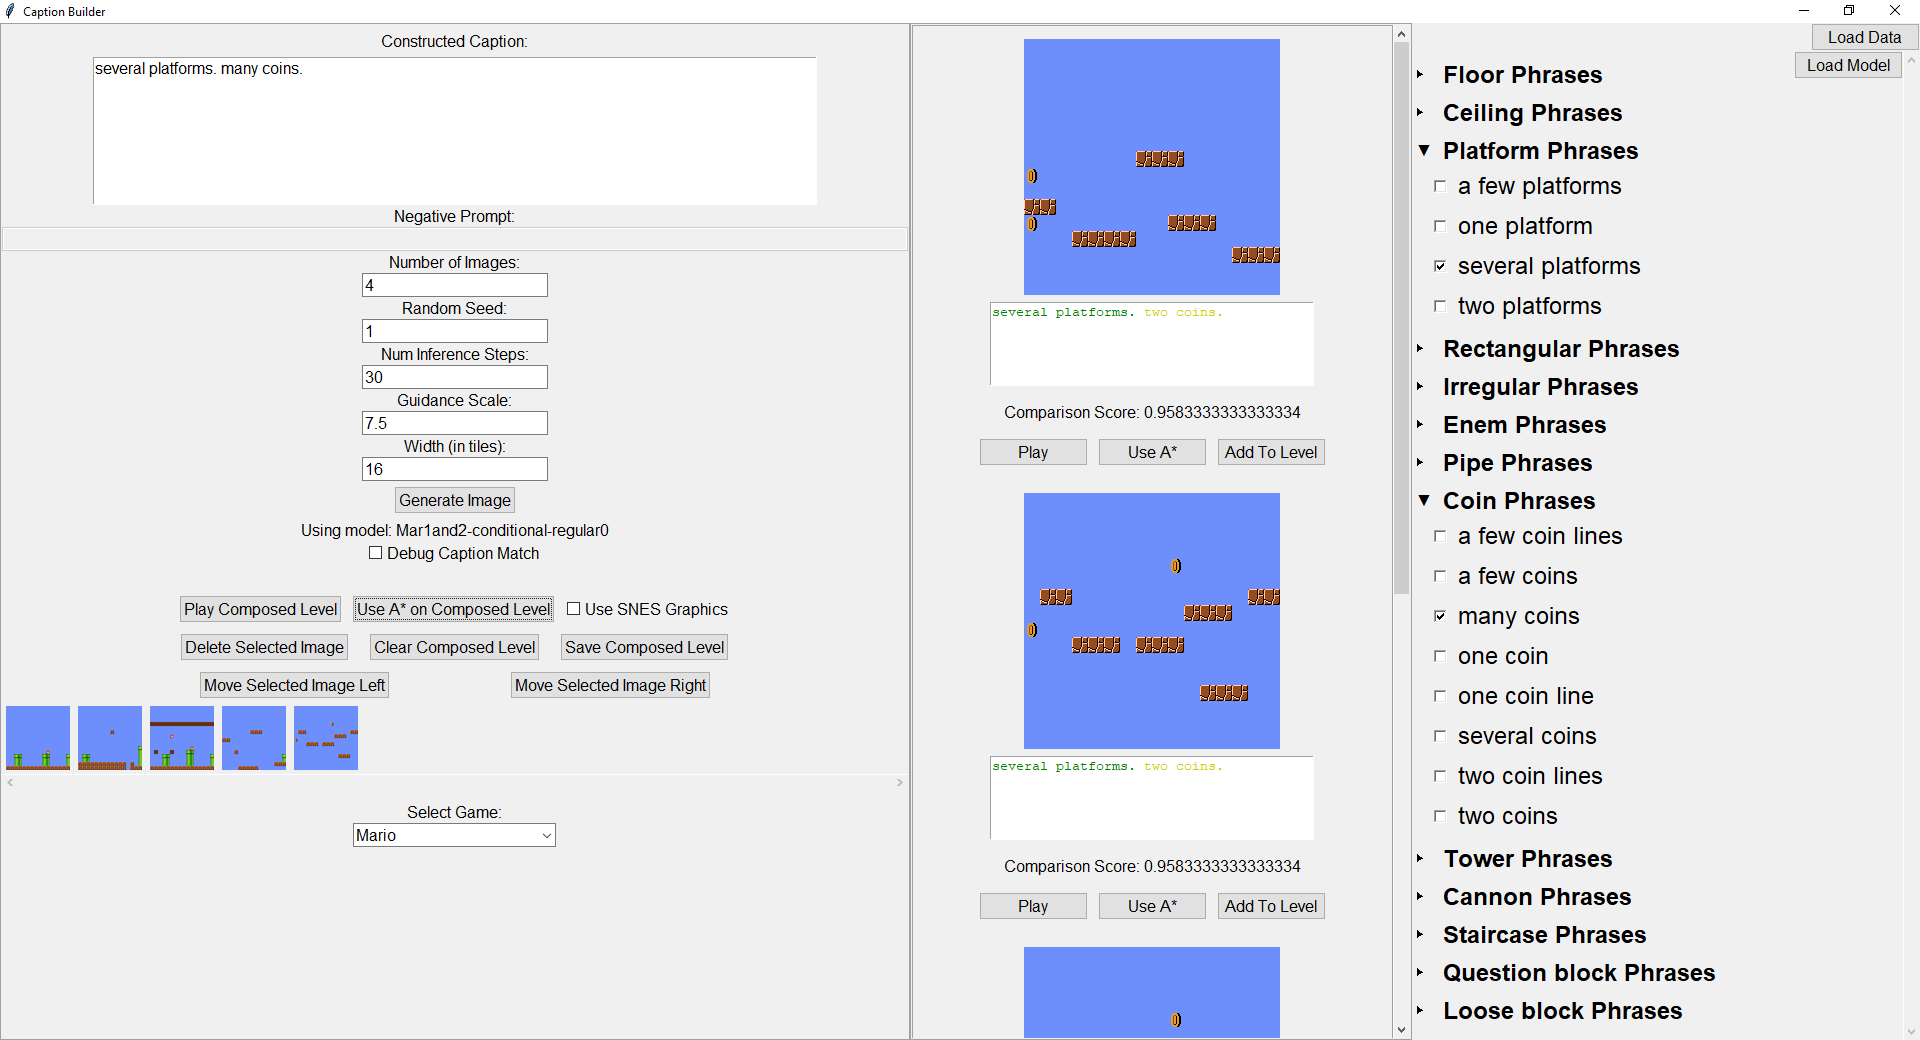Click the Num Inference Steps field
This screenshot has height=1040, width=1920.
click(x=455, y=377)
